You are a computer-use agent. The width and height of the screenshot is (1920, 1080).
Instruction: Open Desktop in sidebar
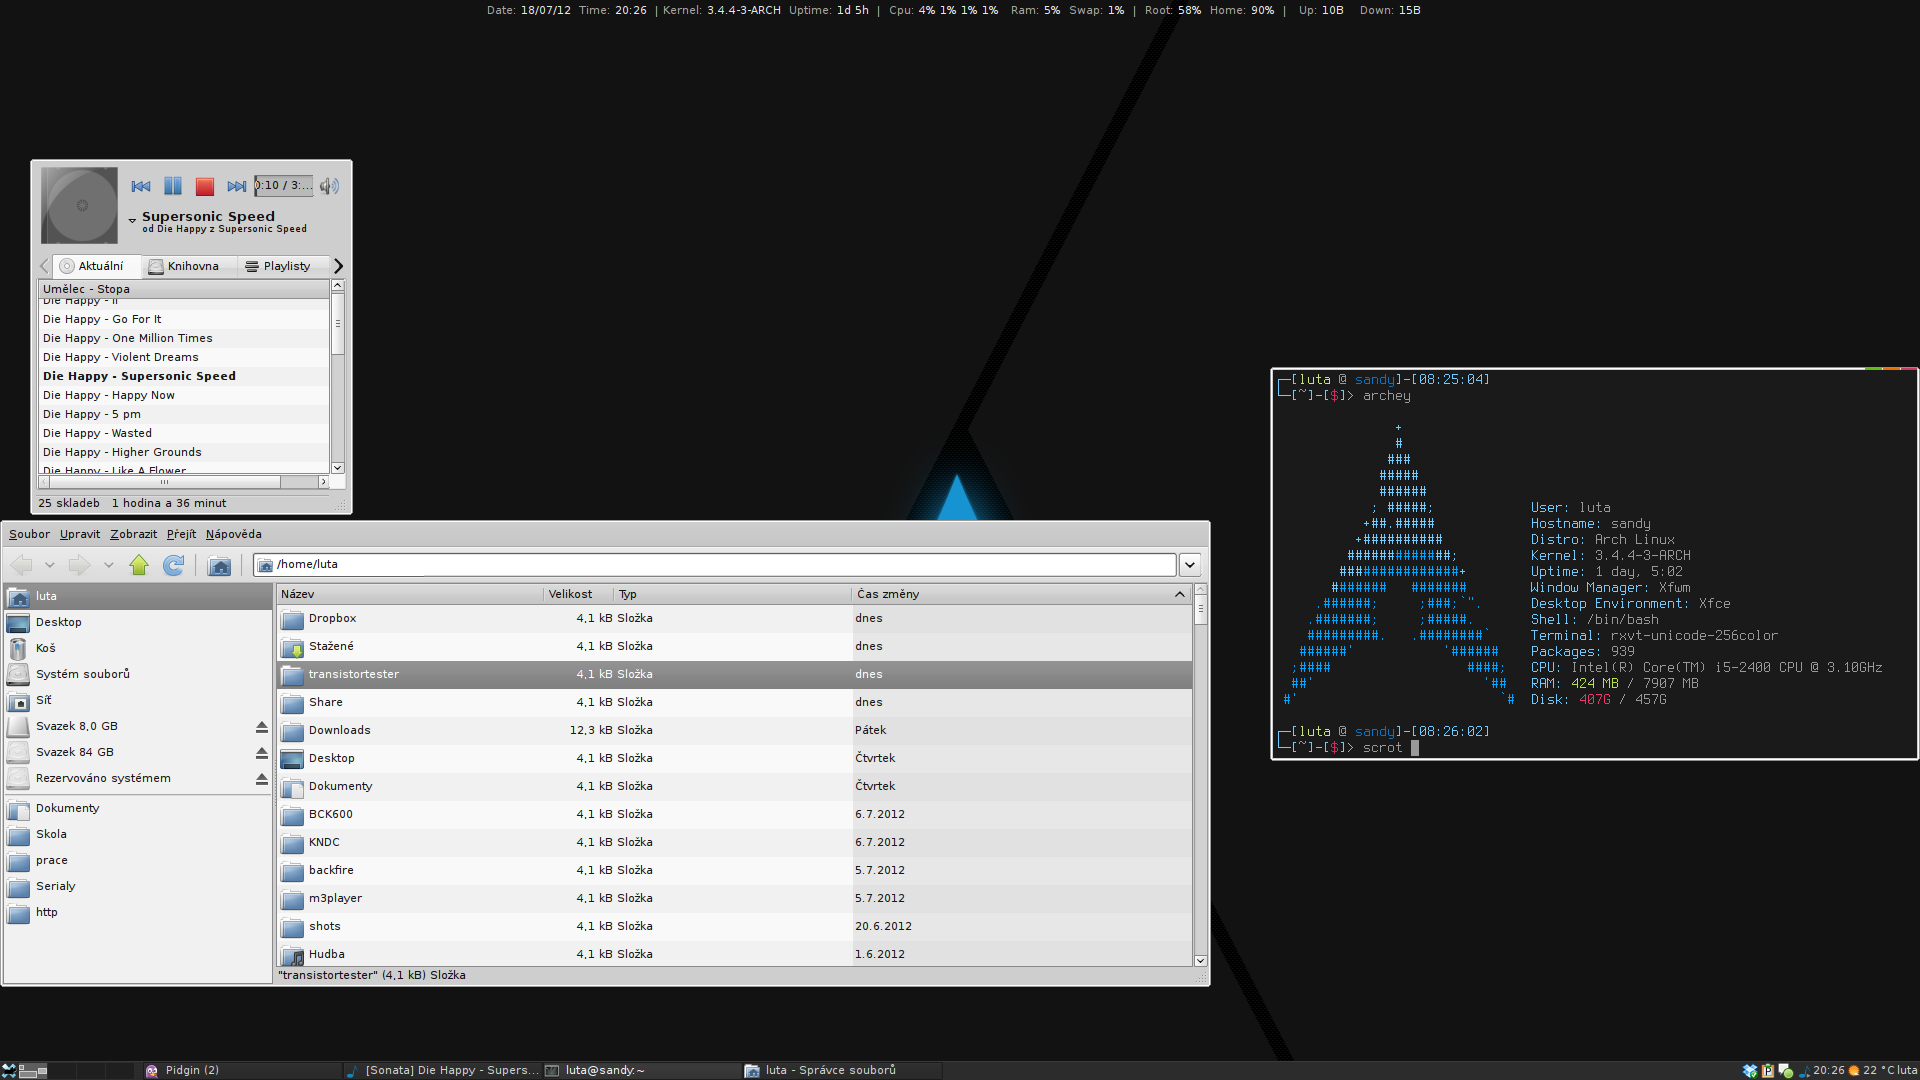[138, 622]
